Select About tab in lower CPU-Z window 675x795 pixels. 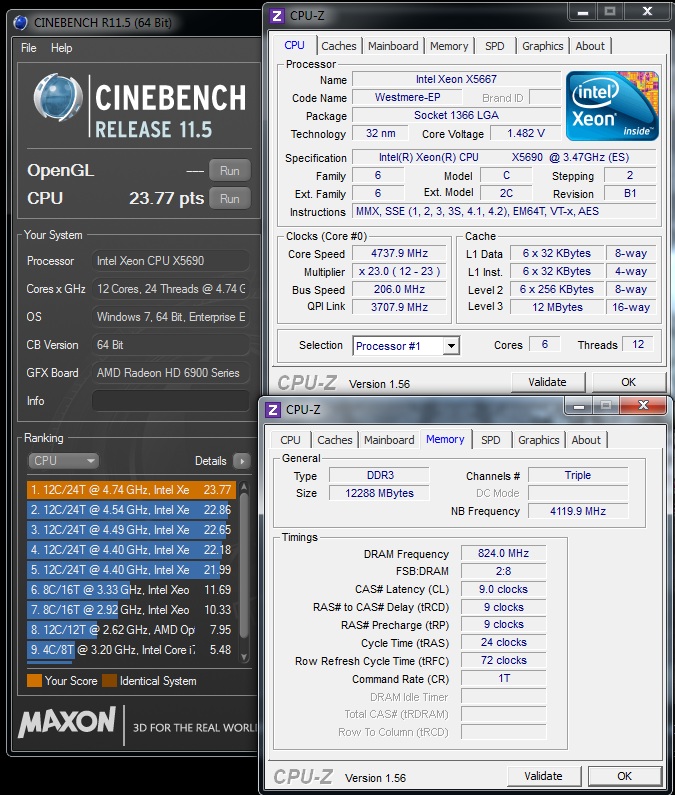pos(586,440)
